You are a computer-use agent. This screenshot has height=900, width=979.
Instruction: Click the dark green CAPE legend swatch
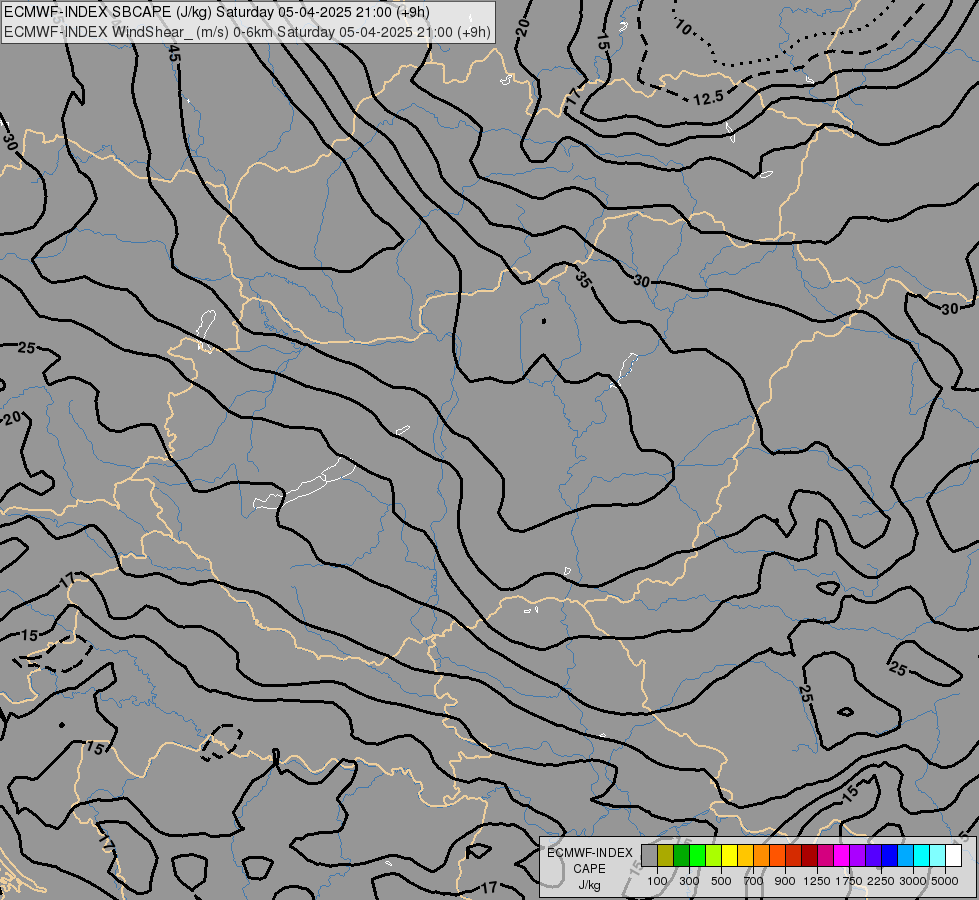681,855
